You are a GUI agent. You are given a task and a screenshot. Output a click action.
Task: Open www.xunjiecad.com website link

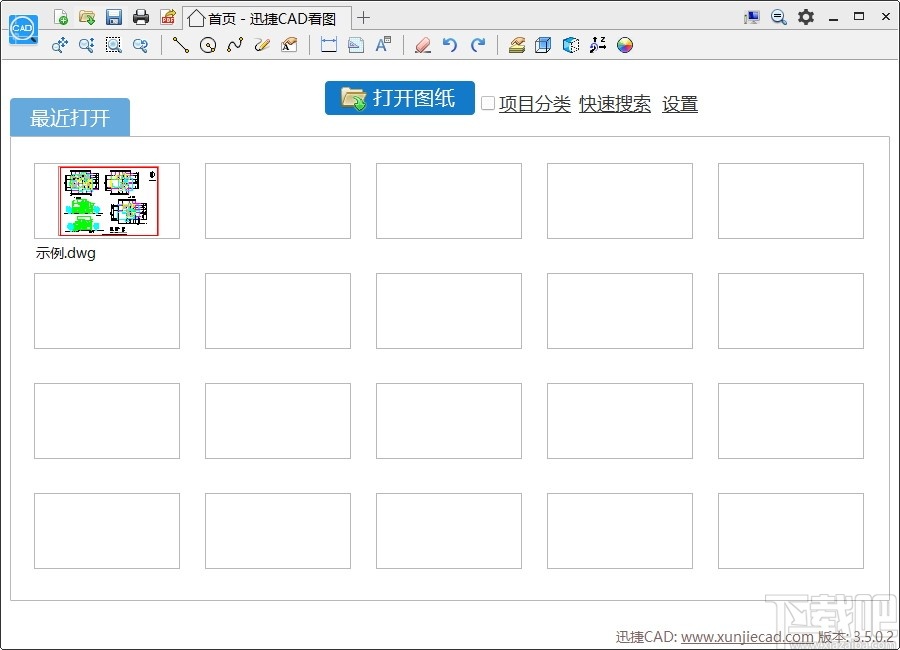[747, 637]
